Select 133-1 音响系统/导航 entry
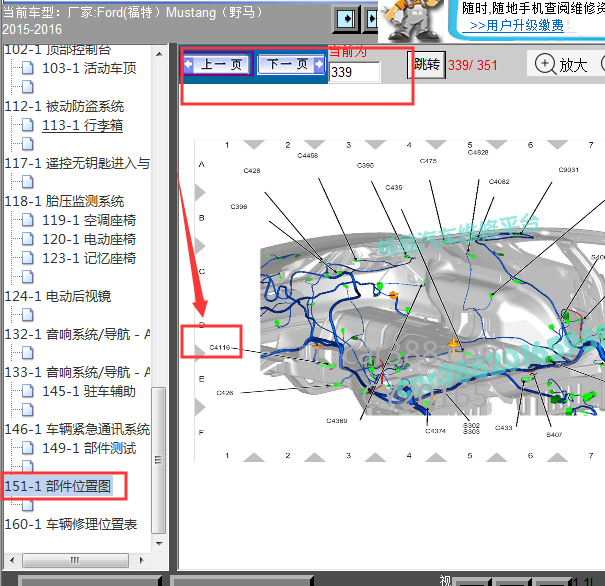 point(77,372)
